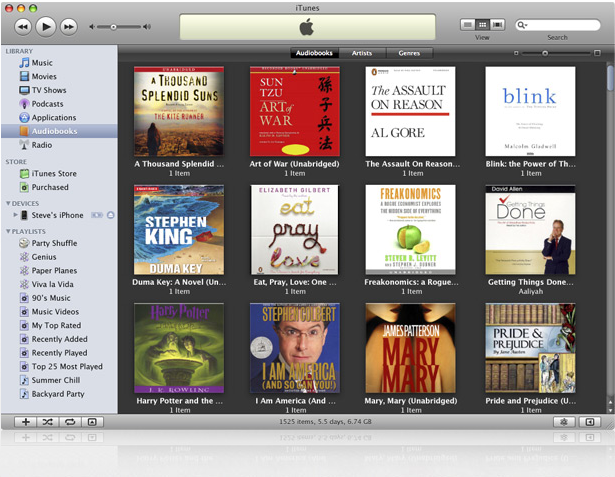Click the small artwork size icon
The height and width of the screenshot is (477, 615).
(516, 53)
